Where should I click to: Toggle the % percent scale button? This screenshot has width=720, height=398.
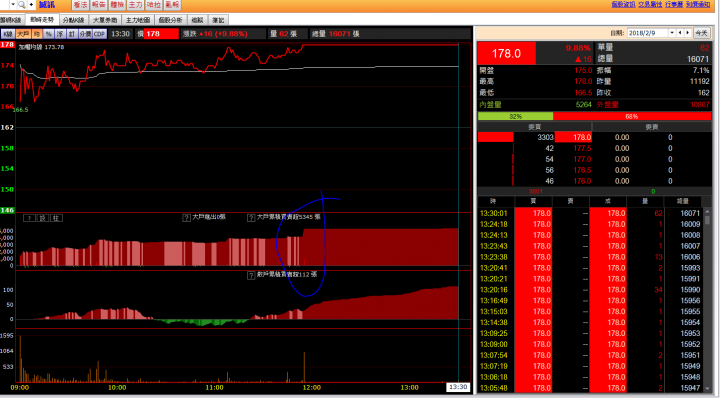pyautogui.click(x=49, y=34)
